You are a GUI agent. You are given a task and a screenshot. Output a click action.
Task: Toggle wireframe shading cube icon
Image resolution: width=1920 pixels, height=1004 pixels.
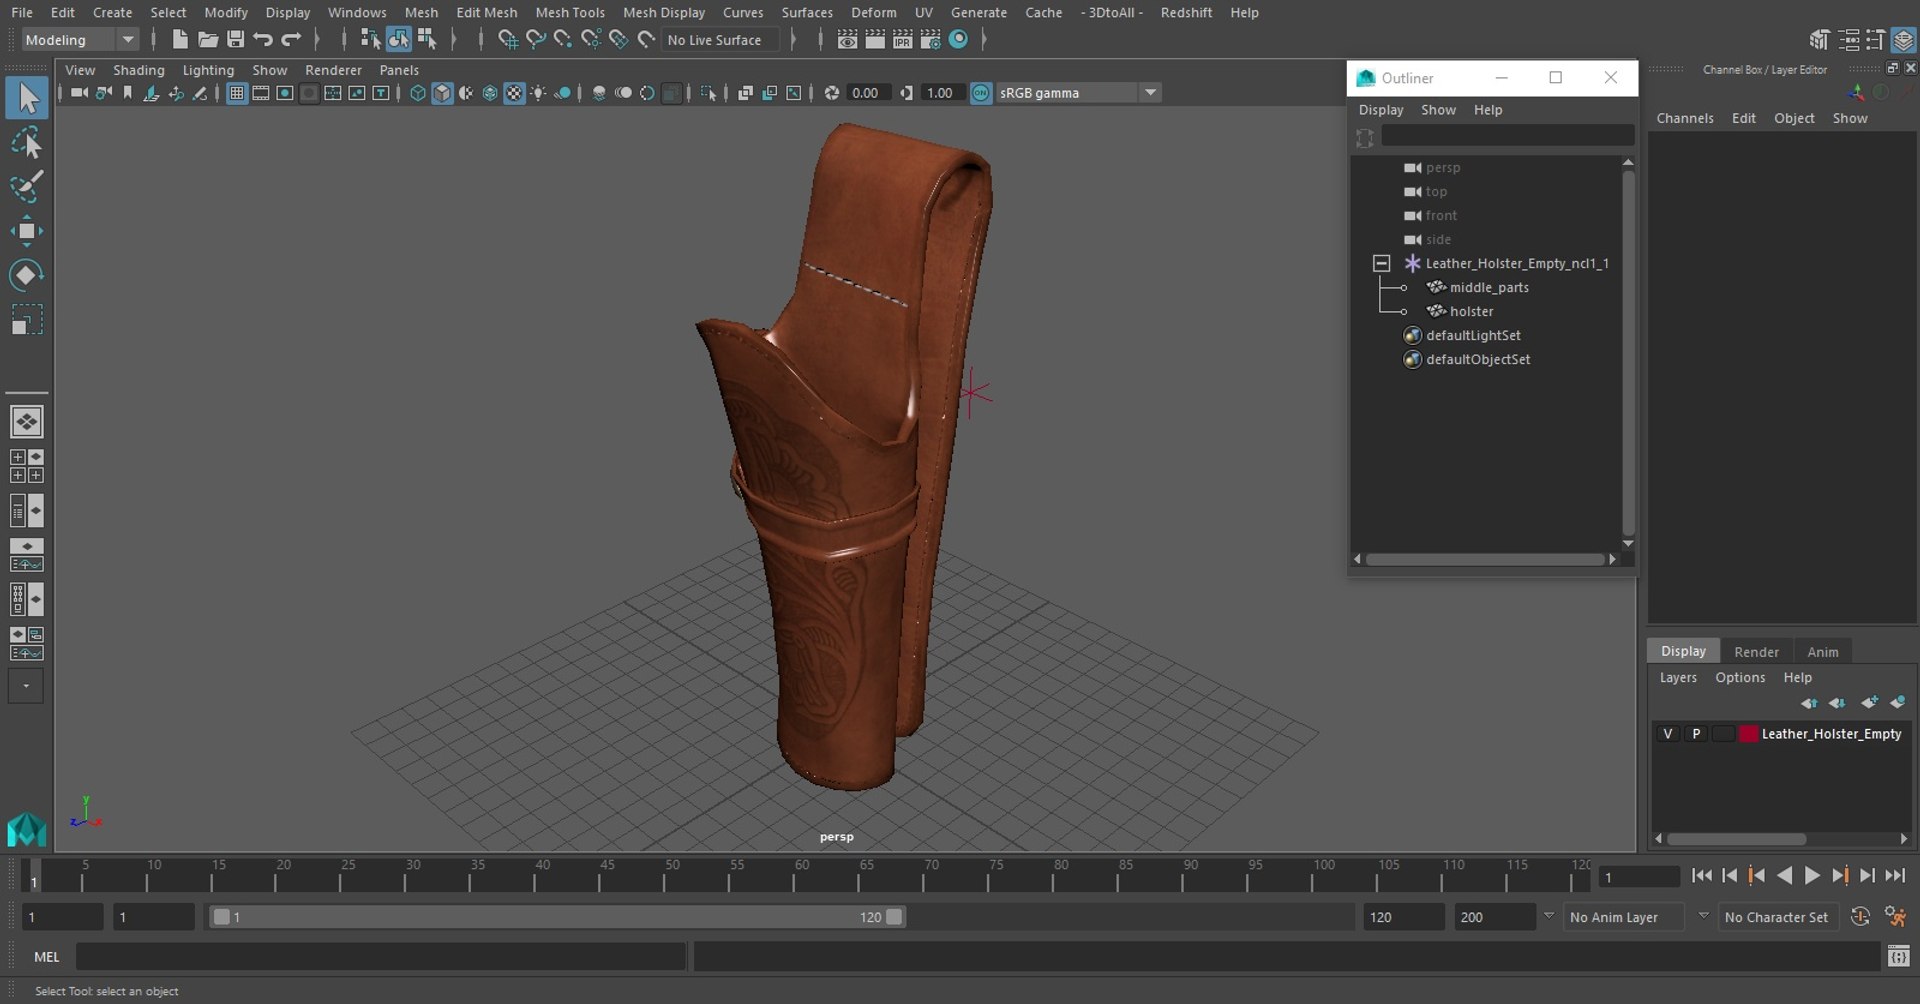pyautogui.click(x=418, y=93)
